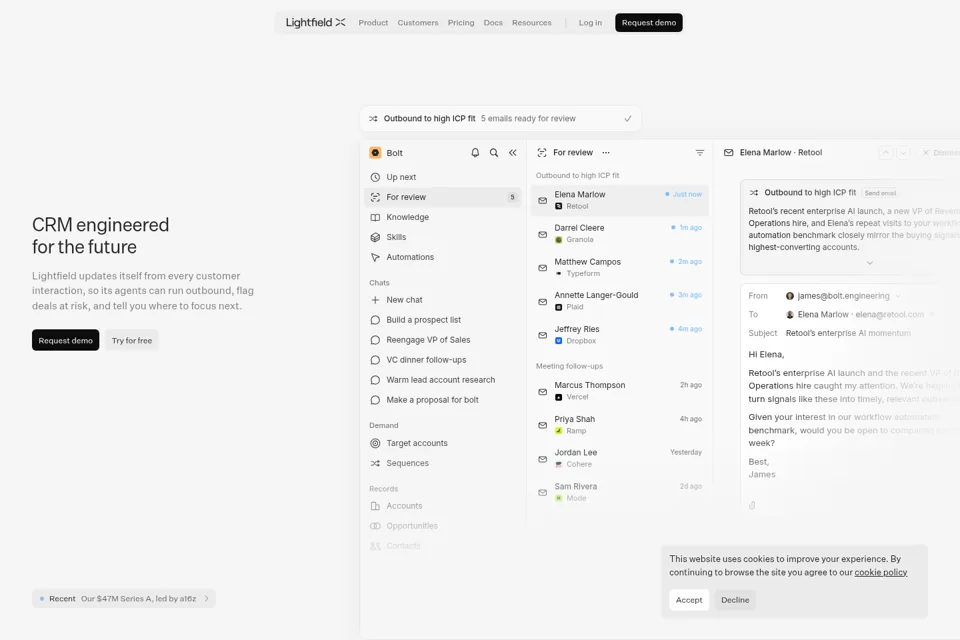Click Try for free
This screenshot has height=640, width=960.
click(x=132, y=341)
